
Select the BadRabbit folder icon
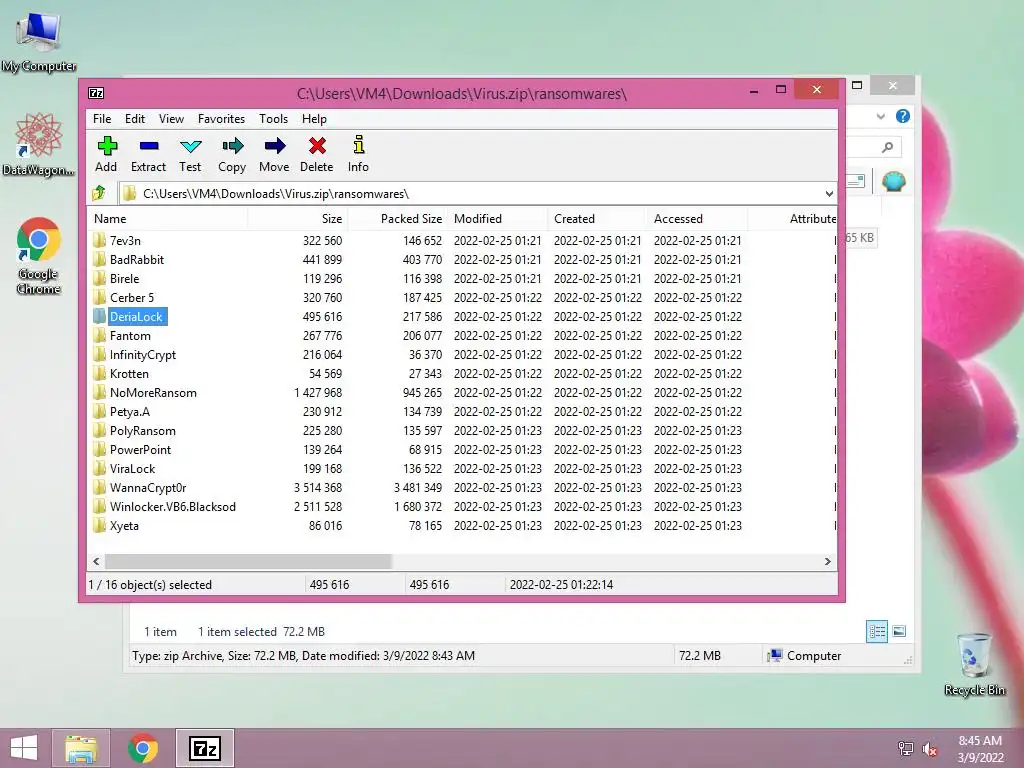(99, 259)
